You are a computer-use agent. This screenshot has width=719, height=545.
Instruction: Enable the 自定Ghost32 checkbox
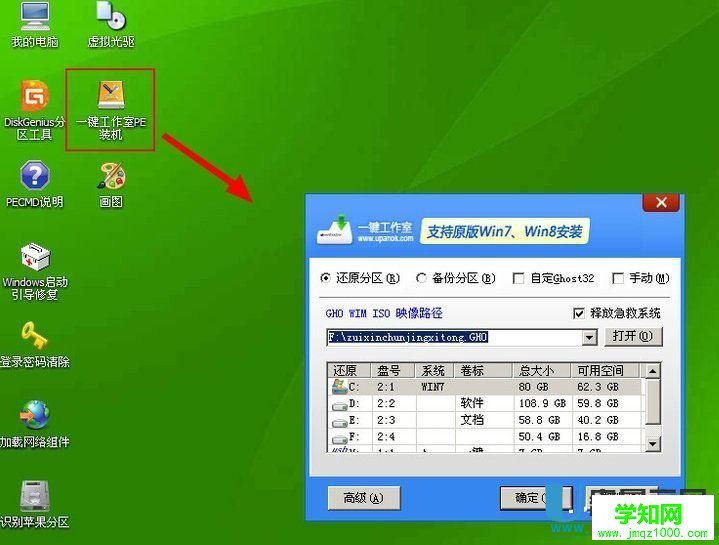(x=518, y=278)
